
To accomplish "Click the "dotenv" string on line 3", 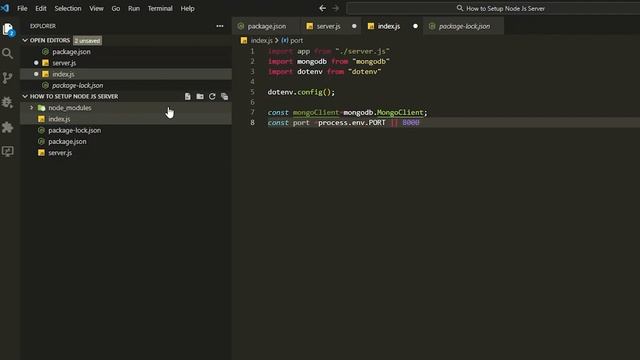I will point(364,71).
